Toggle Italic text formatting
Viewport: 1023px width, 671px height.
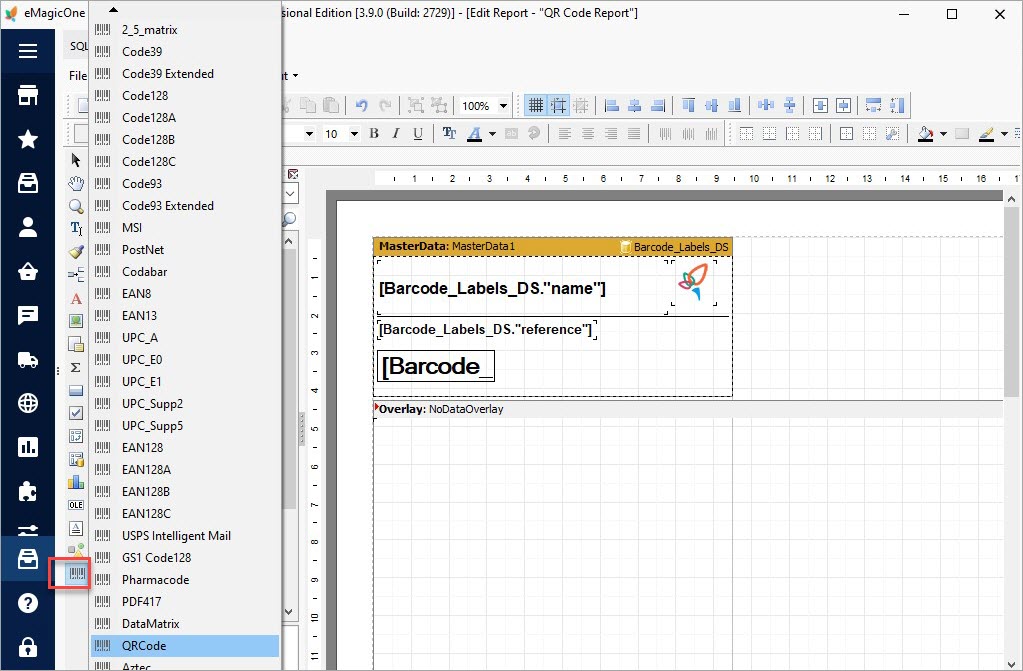[395, 134]
